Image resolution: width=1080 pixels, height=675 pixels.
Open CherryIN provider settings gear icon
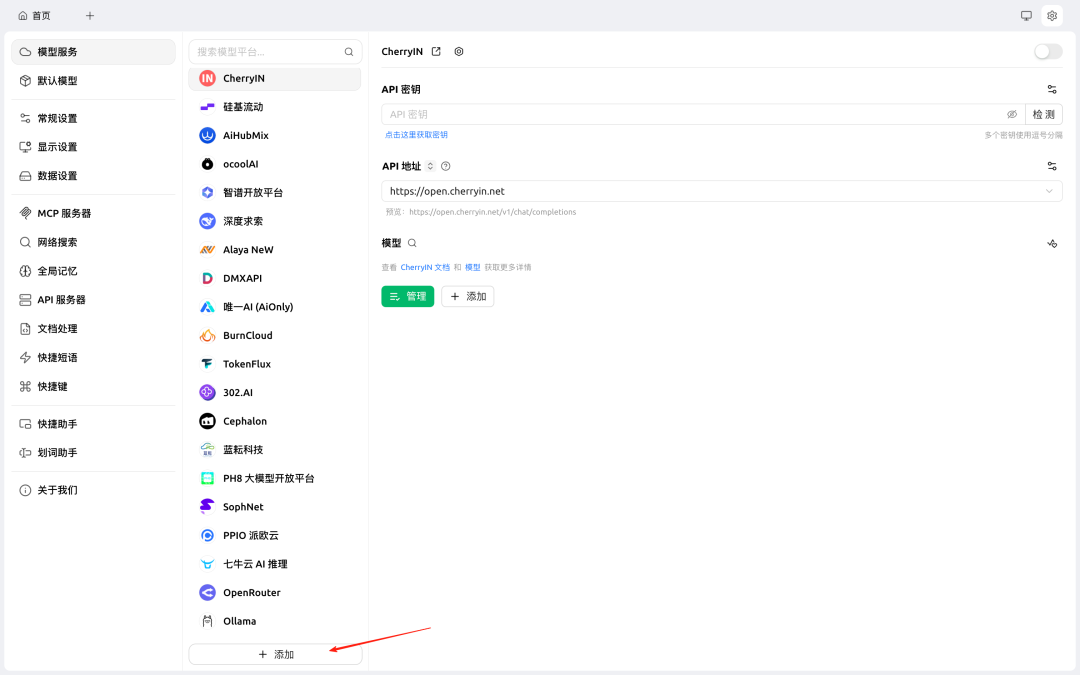coord(459,52)
